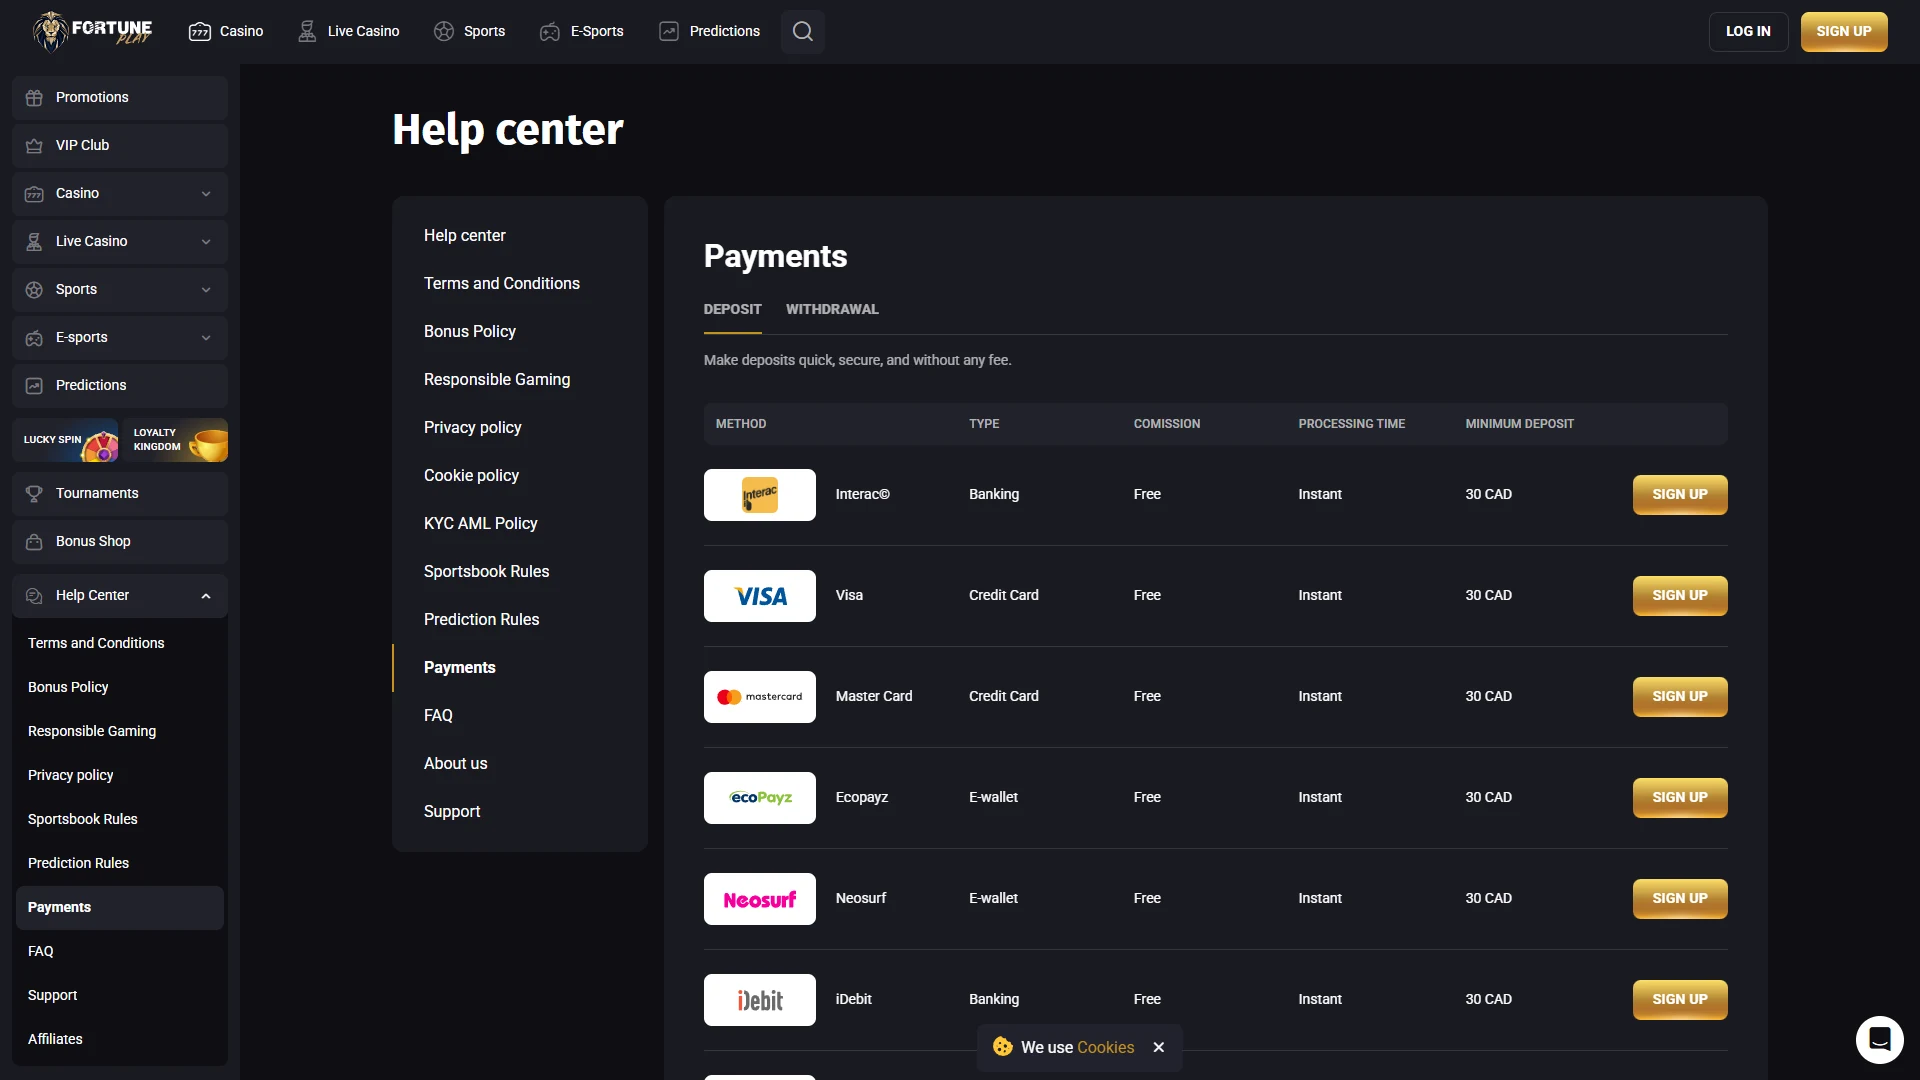Open Support in help menu
Image resolution: width=1920 pixels, height=1080 pixels.
452,811
